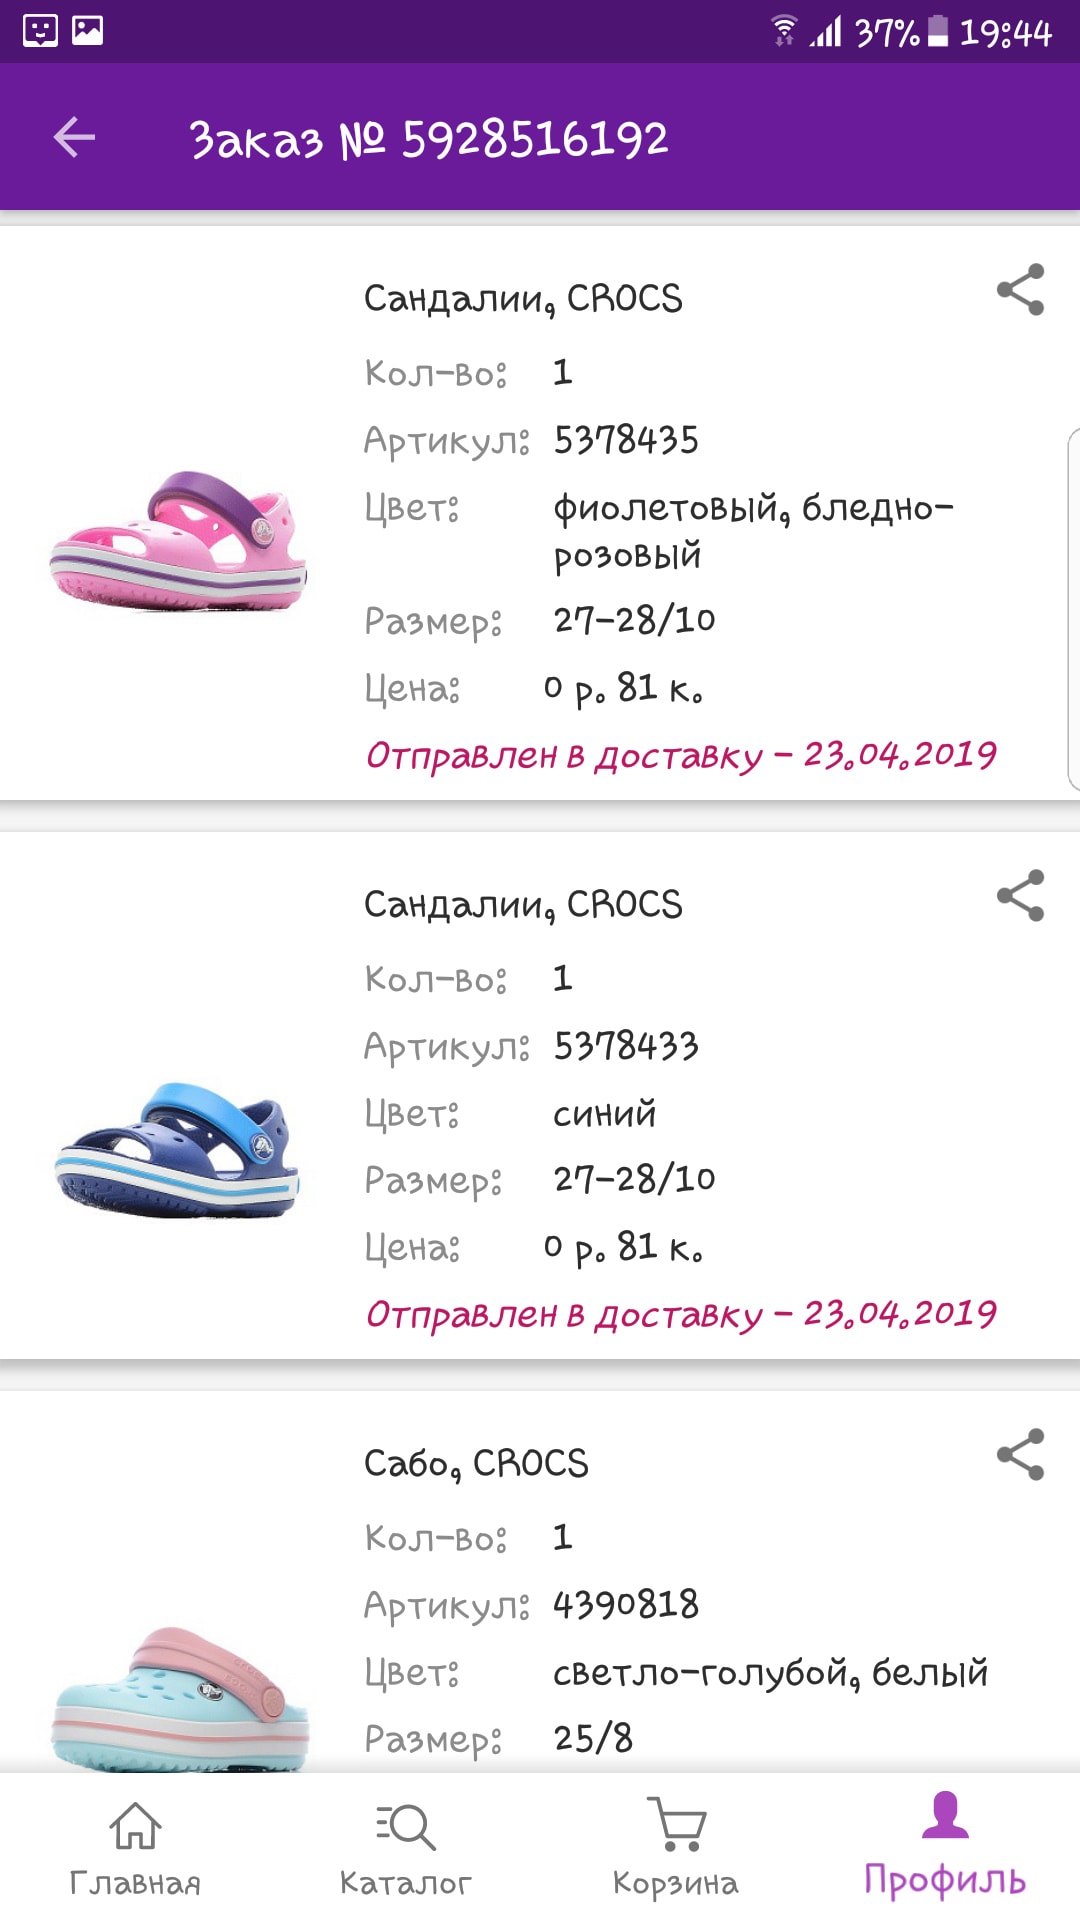Tap the battery icon in status bar
The height and width of the screenshot is (1920, 1080).
click(938, 31)
